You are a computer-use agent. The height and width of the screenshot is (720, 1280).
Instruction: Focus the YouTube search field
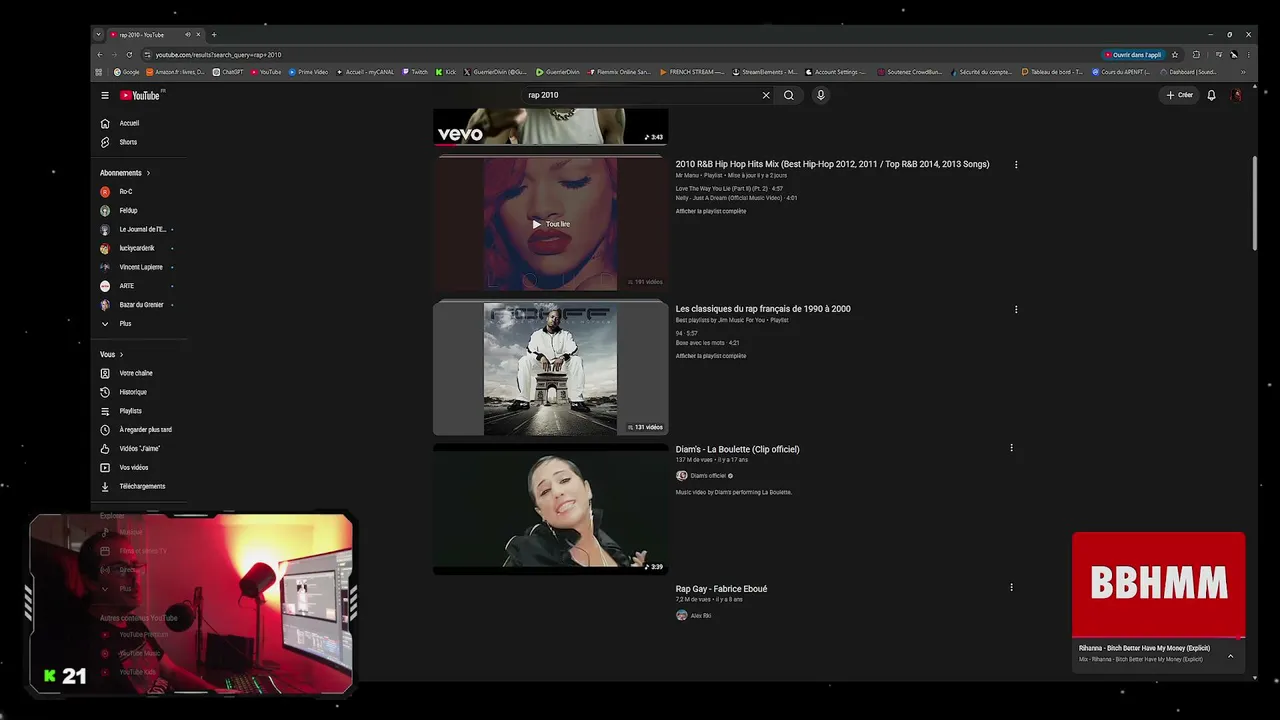click(x=640, y=95)
